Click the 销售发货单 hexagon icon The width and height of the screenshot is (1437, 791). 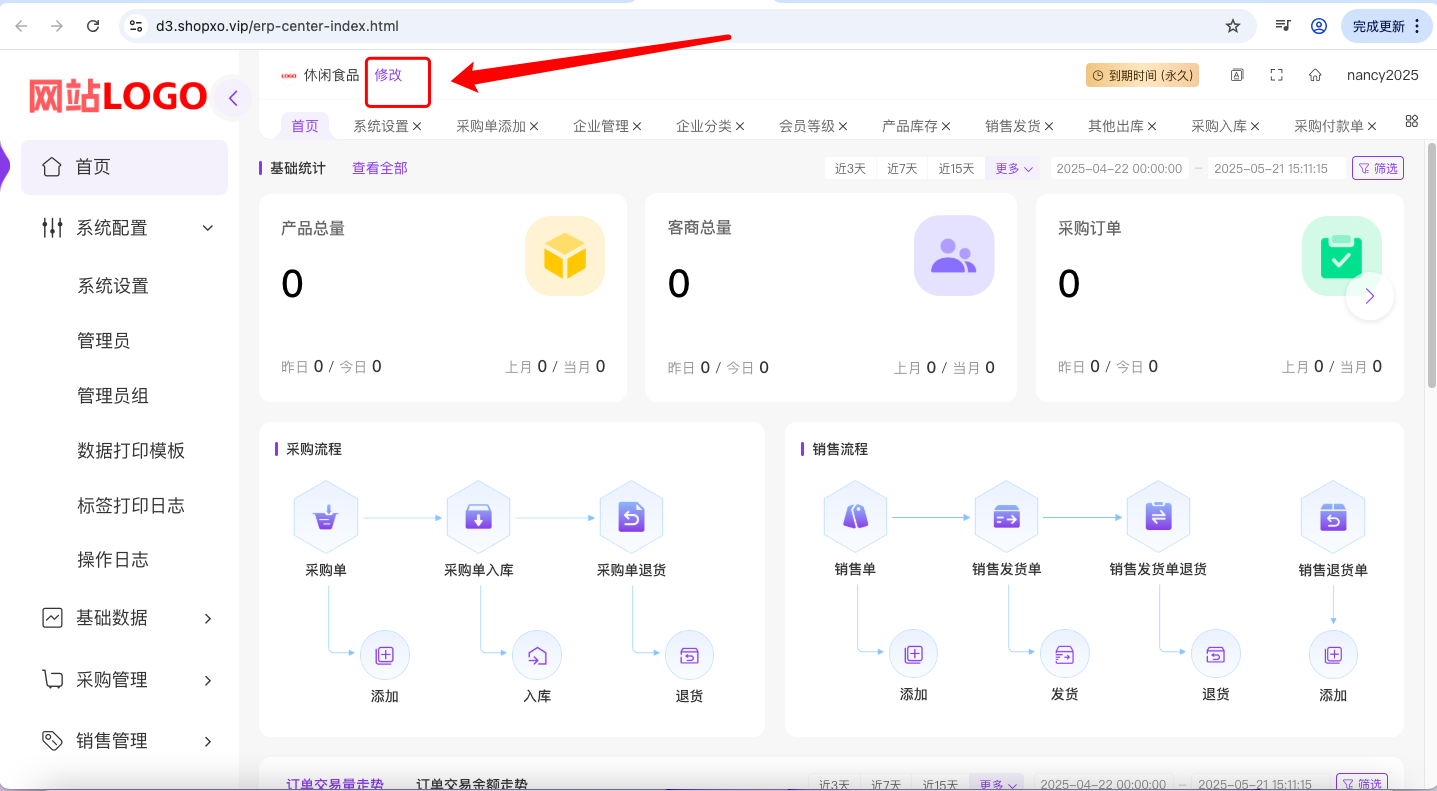coord(1007,516)
